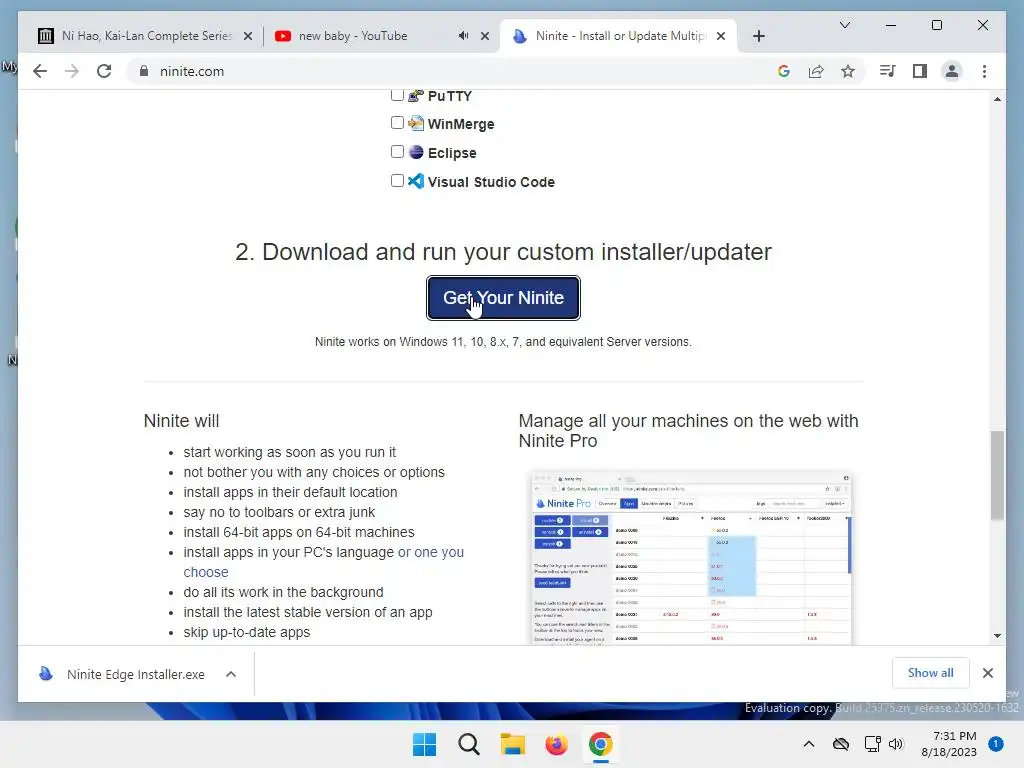
Task: Tick the Eclipse checkbox
Action: coord(397,152)
